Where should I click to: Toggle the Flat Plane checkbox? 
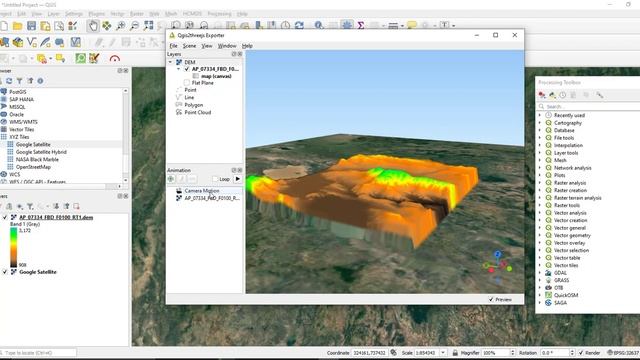(x=187, y=83)
